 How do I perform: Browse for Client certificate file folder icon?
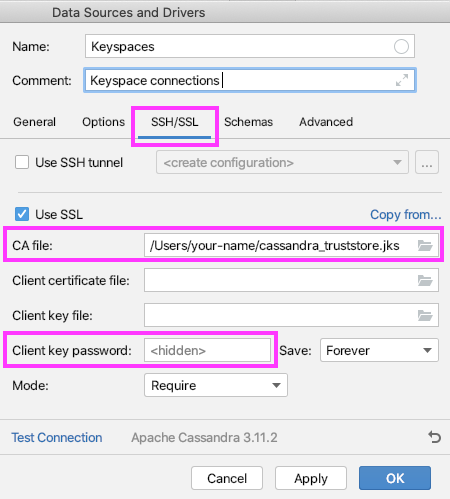[x=425, y=281]
